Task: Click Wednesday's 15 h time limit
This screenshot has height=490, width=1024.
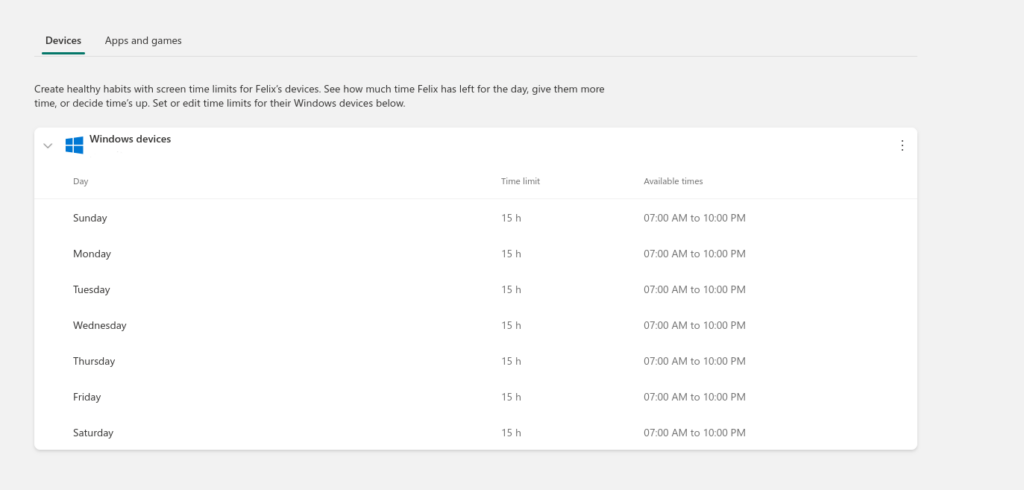Action: (511, 325)
